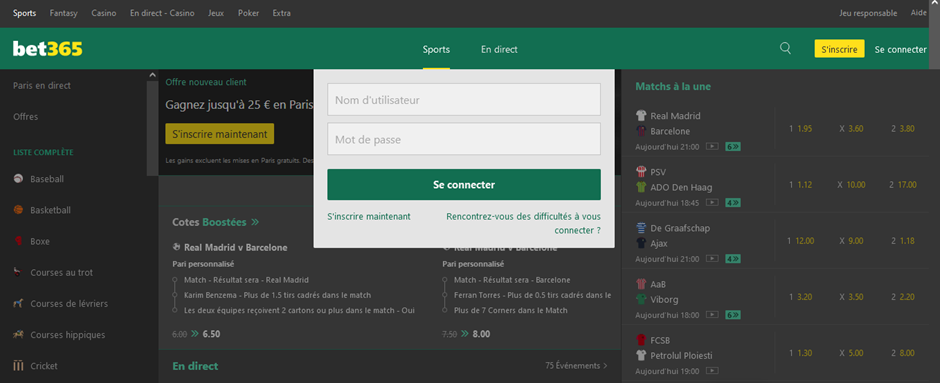Open Paris en direct in sidebar
The image size is (940, 383).
tap(42, 86)
